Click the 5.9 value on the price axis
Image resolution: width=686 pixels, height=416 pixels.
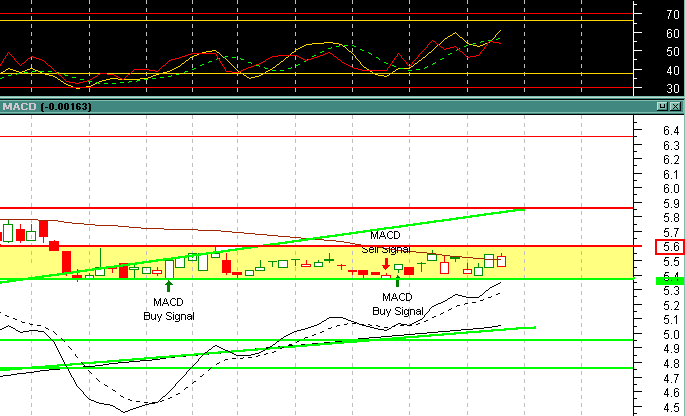671,203
